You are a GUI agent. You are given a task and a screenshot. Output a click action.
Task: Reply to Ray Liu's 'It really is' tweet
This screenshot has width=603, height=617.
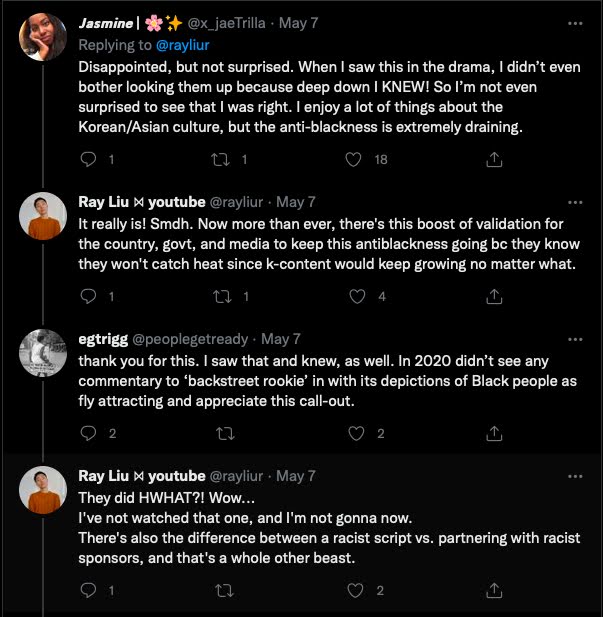coord(87,296)
